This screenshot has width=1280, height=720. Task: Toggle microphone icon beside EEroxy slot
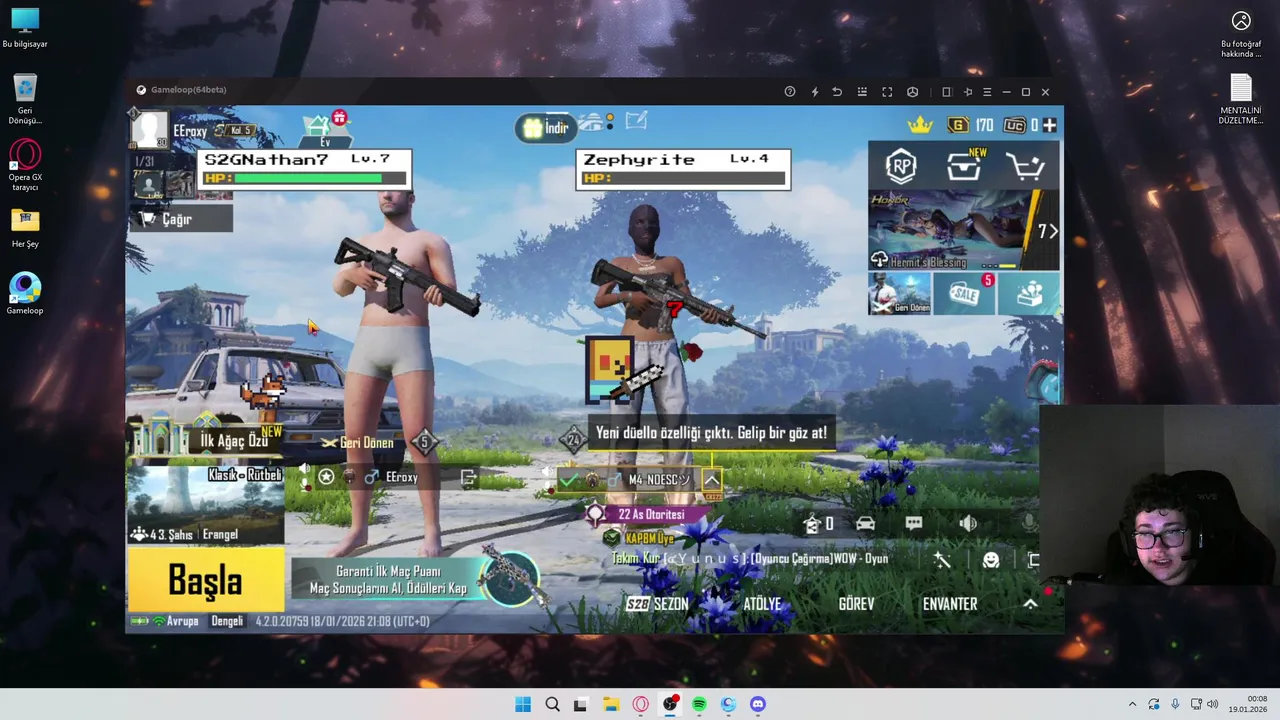tap(305, 485)
